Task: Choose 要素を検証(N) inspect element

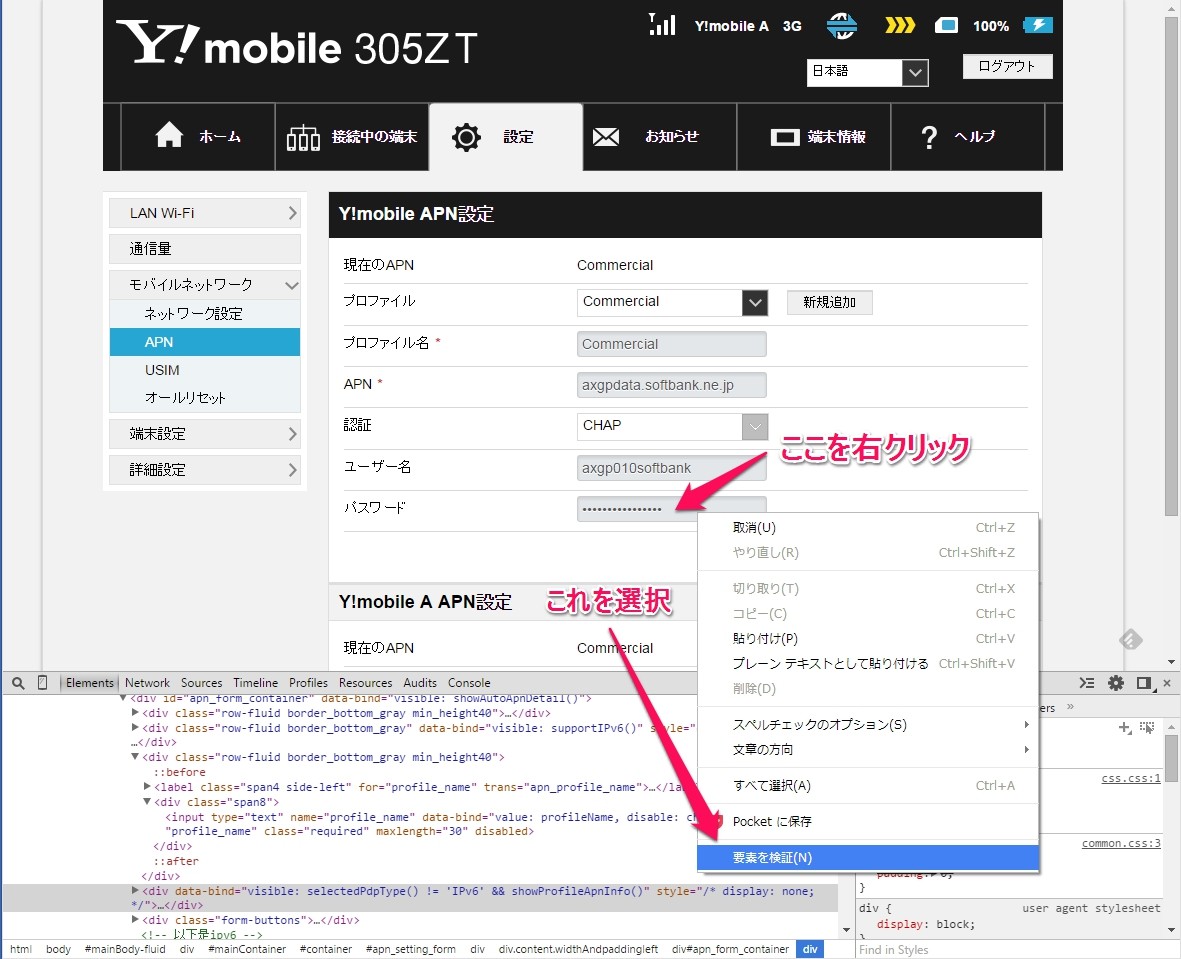Action: [x=868, y=857]
